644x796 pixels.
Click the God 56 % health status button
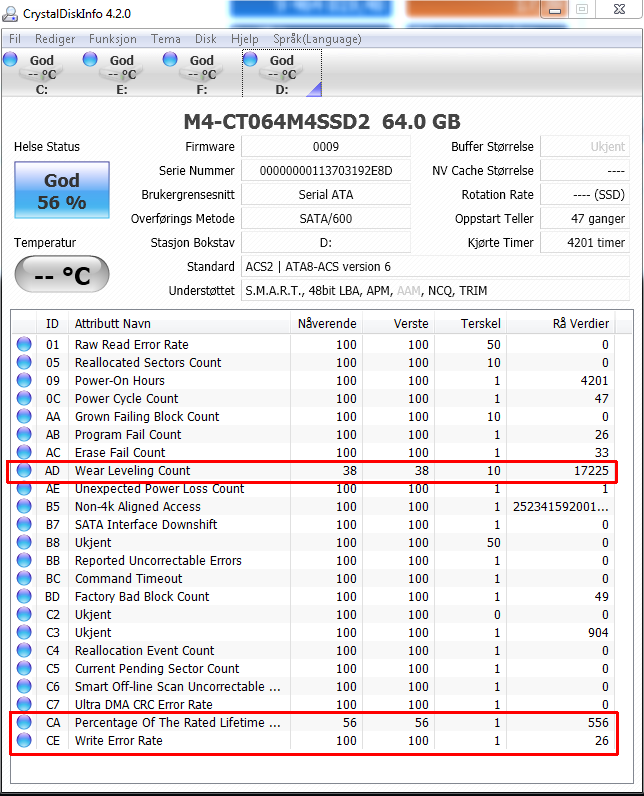pos(62,190)
